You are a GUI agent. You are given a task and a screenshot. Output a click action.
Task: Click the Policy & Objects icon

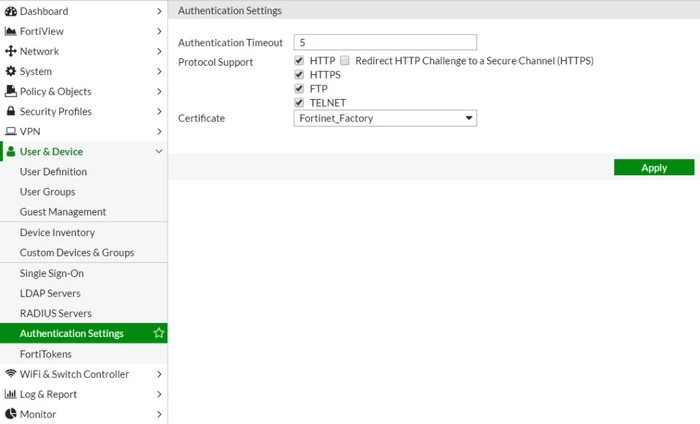pyautogui.click(x=11, y=91)
